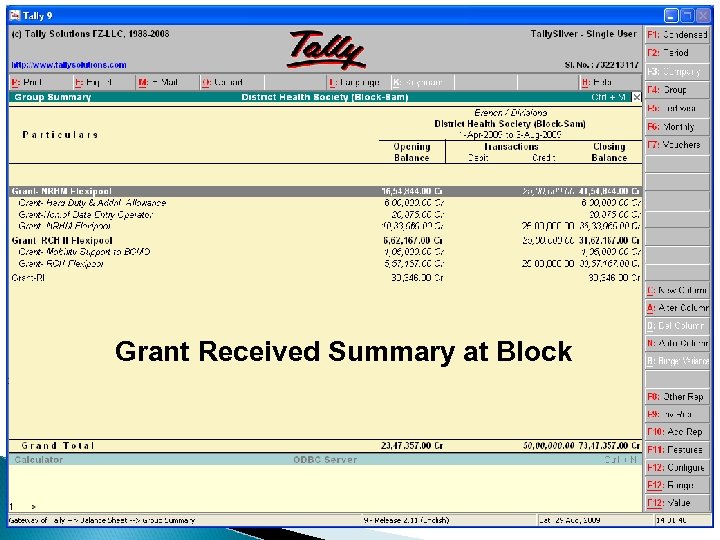The image size is (720, 540).
Task: Click the closing balance 41,54,844.00 Cr
Action: (x=609, y=191)
